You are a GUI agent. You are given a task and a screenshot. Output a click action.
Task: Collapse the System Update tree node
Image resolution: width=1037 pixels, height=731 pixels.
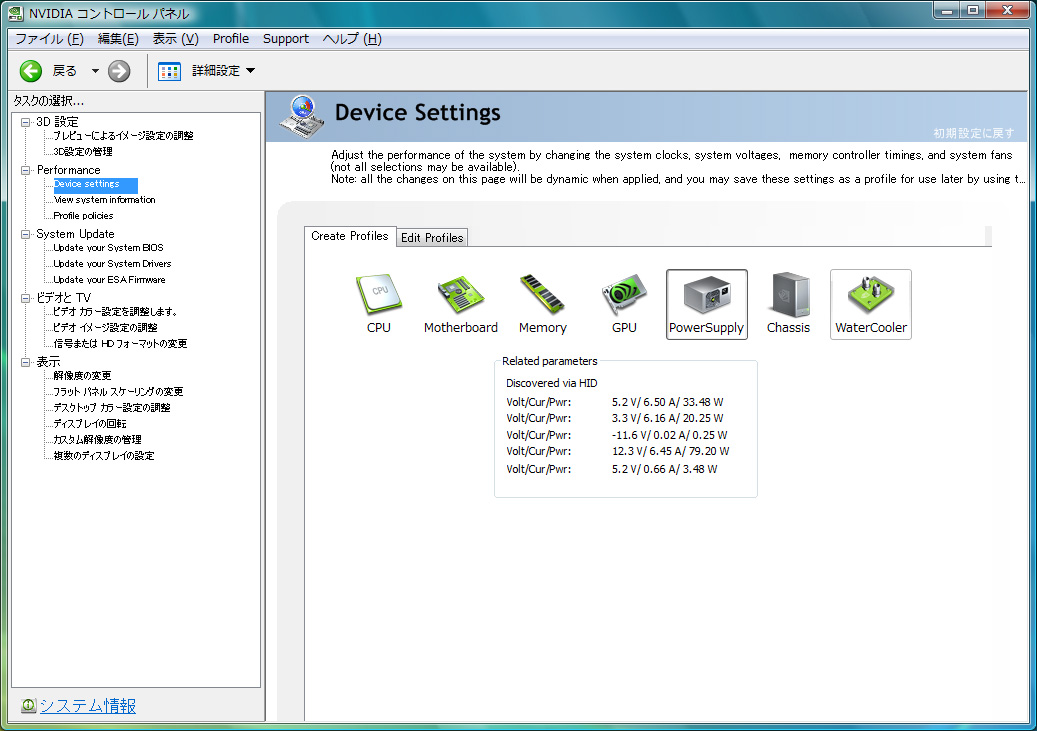pos(25,234)
